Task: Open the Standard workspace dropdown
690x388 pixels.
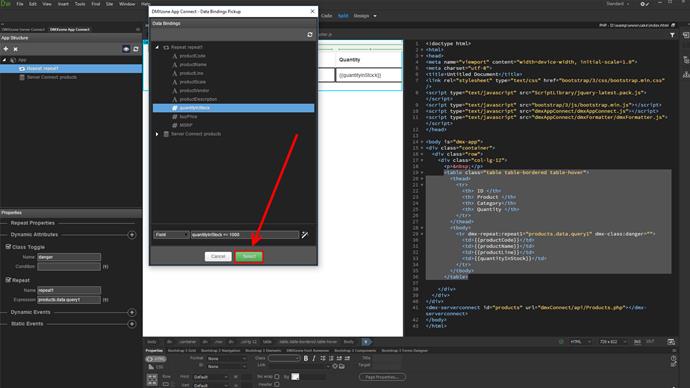Action: pyautogui.click(x=617, y=4)
